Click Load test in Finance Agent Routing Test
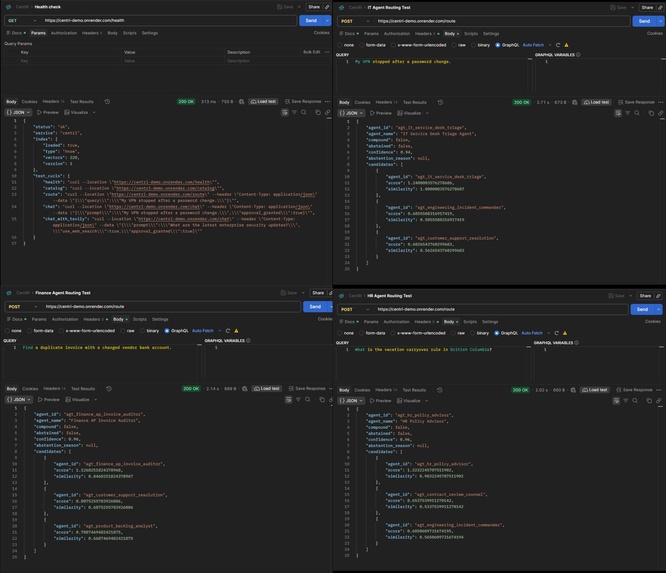The height and width of the screenshot is (573, 666). (x=266, y=389)
